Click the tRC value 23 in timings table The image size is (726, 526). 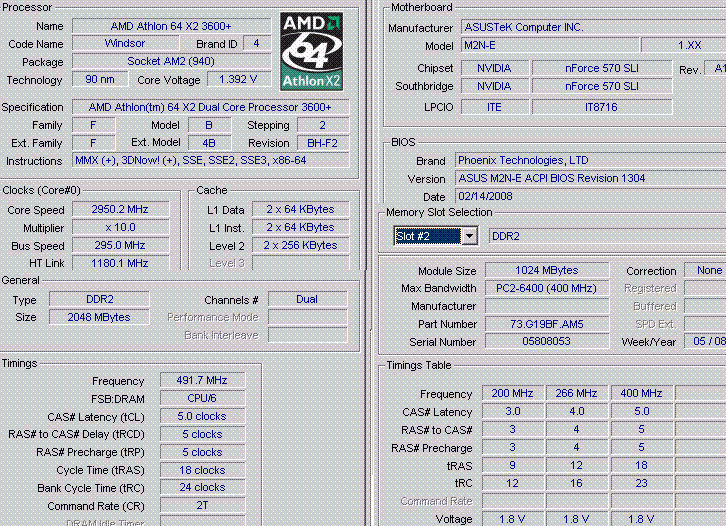click(641, 483)
